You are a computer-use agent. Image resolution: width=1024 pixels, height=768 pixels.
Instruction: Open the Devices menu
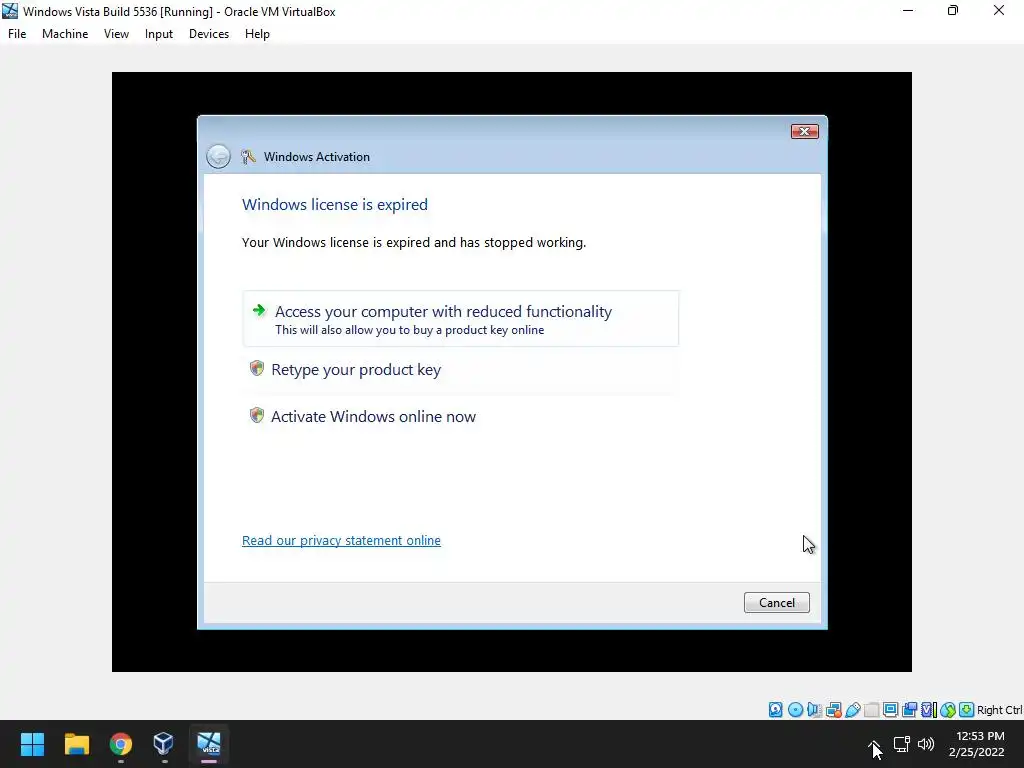[x=209, y=34]
